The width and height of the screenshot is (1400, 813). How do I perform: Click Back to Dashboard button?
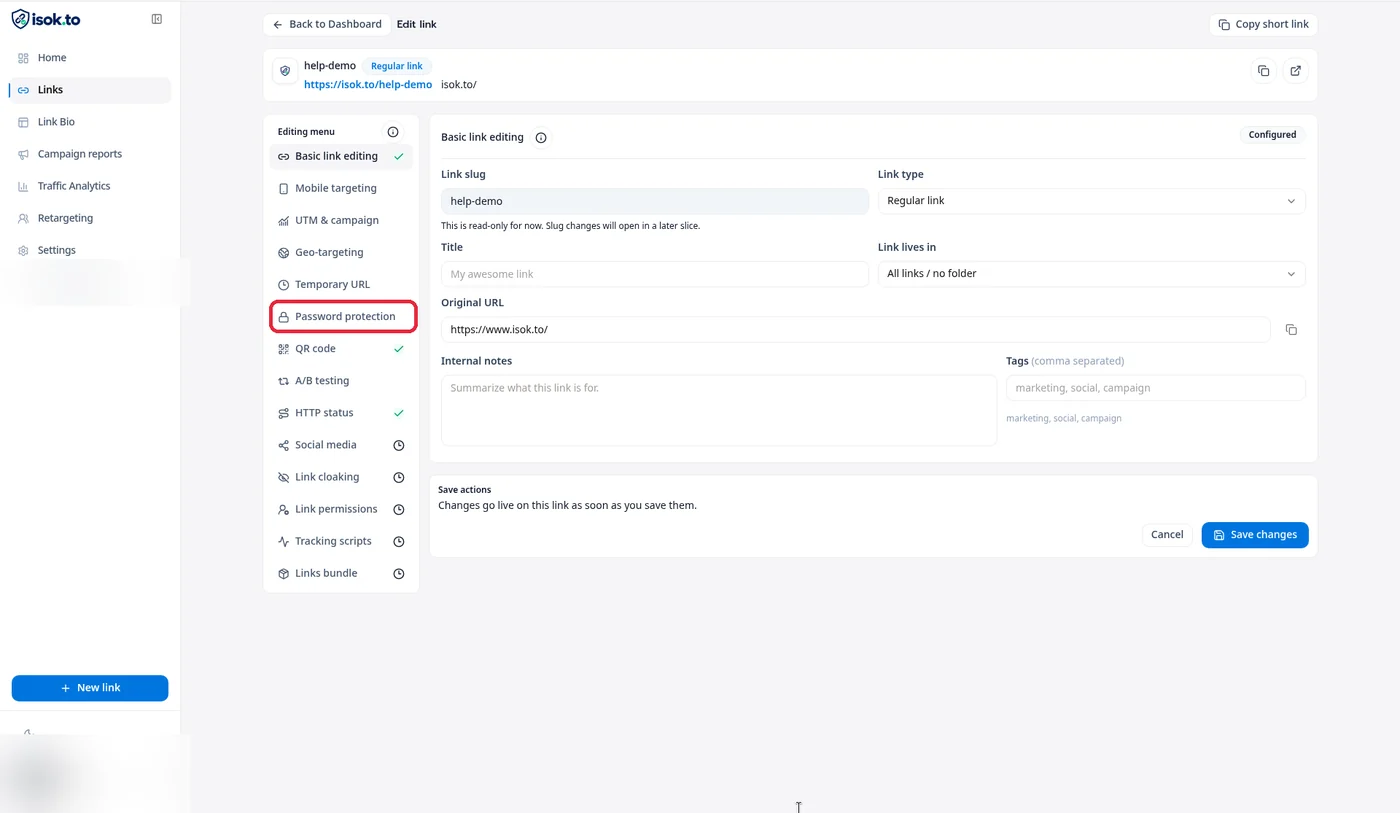[x=327, y=24]
